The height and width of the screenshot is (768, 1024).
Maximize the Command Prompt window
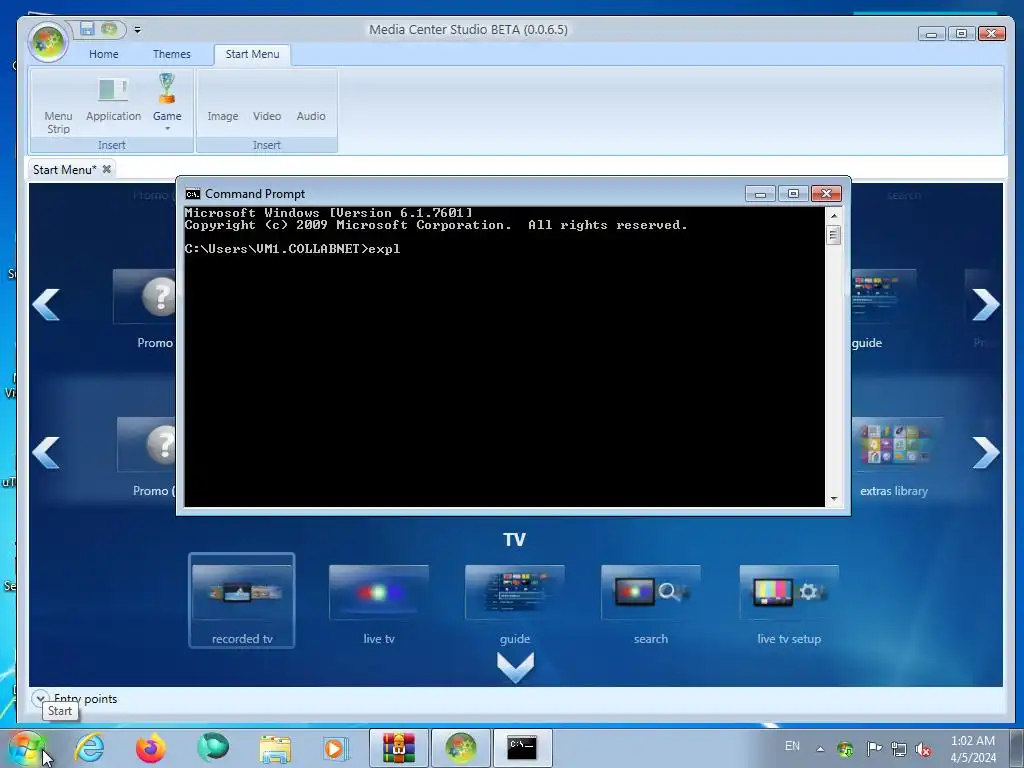[793, 194]
